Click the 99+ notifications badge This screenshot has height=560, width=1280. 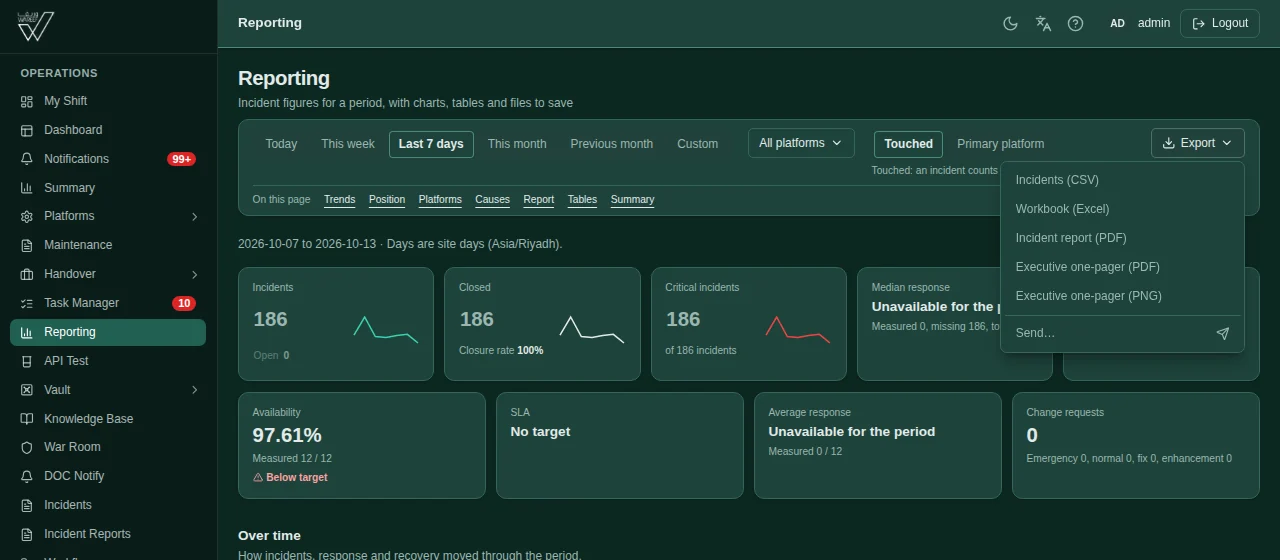click(x=181, y=159)
